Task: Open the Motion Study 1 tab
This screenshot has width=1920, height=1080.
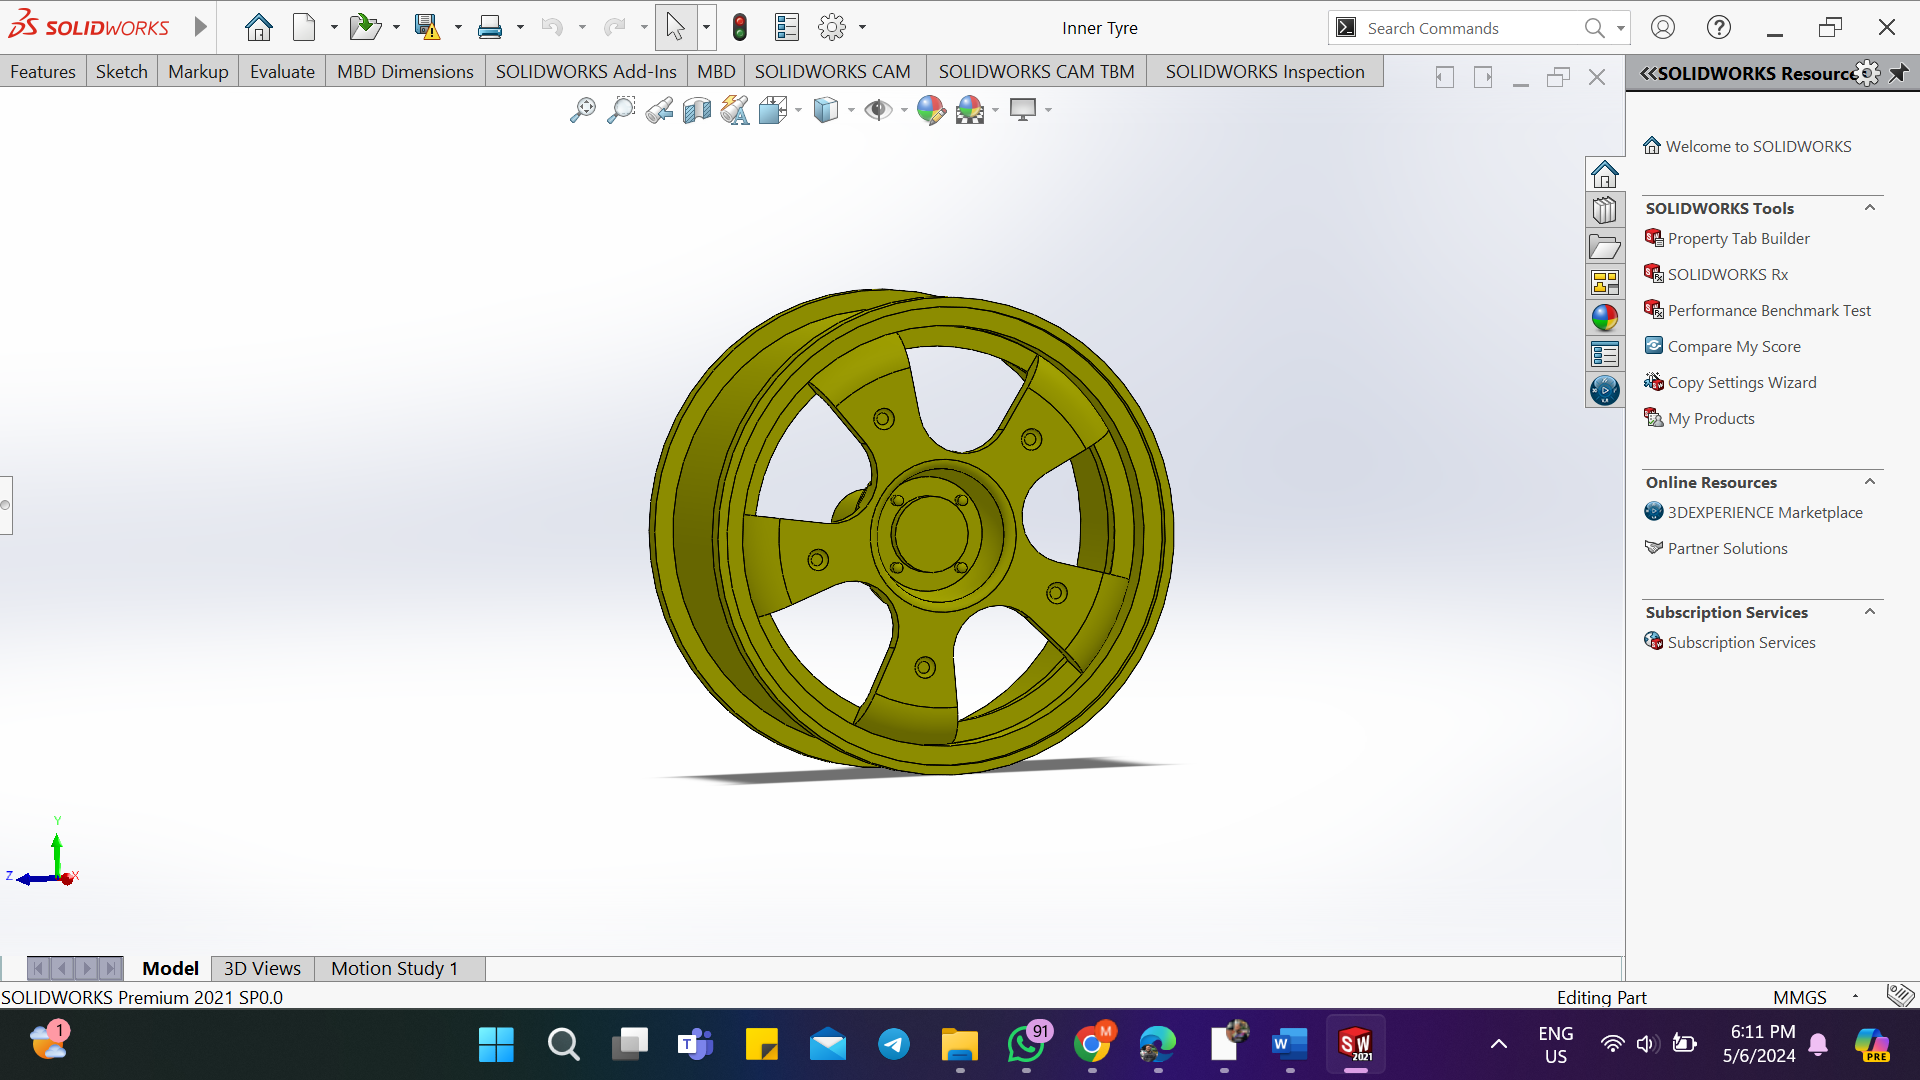Action: [x=394, y=968]
